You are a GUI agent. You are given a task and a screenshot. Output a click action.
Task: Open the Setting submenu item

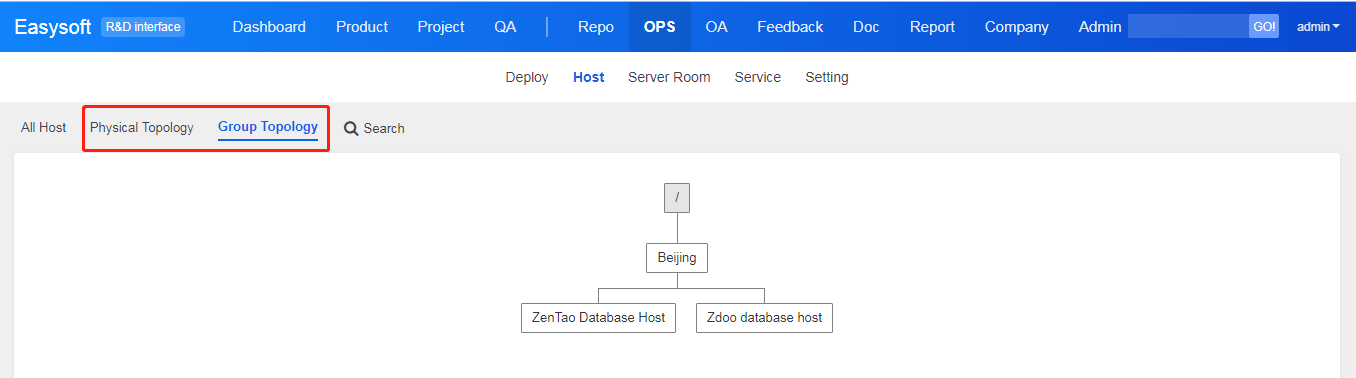point(827,77)
